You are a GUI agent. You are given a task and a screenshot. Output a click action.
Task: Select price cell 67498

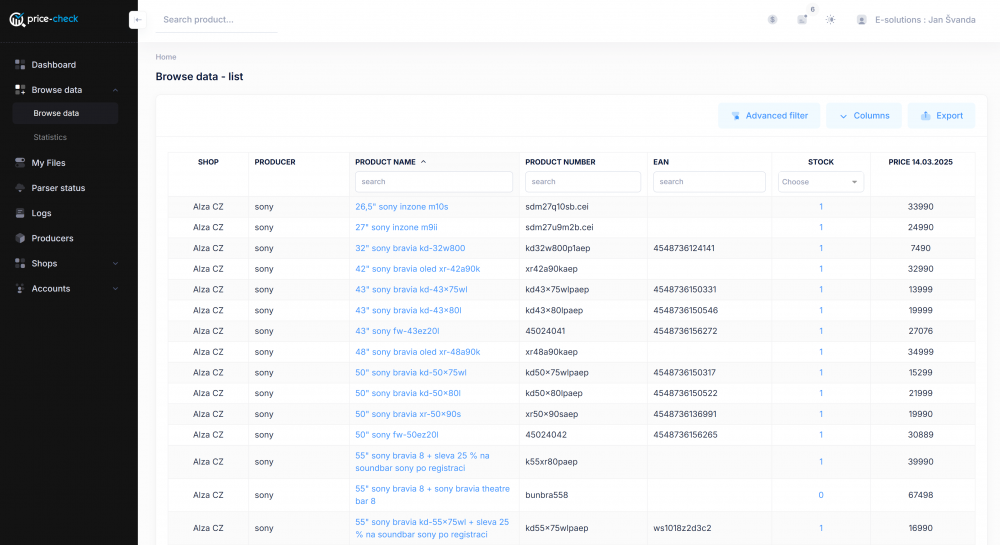[x=920, y=495]
